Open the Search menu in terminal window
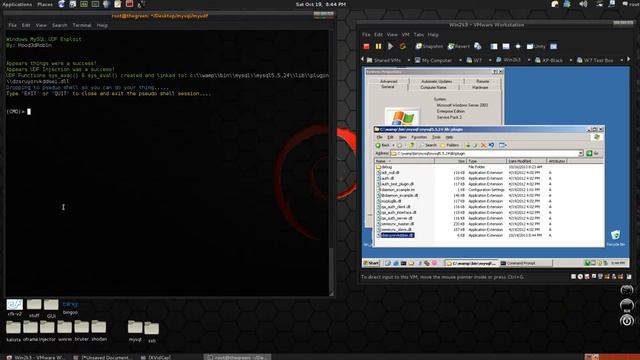The image size is (640, 360). pyautogui.click(x=59, y=25)
